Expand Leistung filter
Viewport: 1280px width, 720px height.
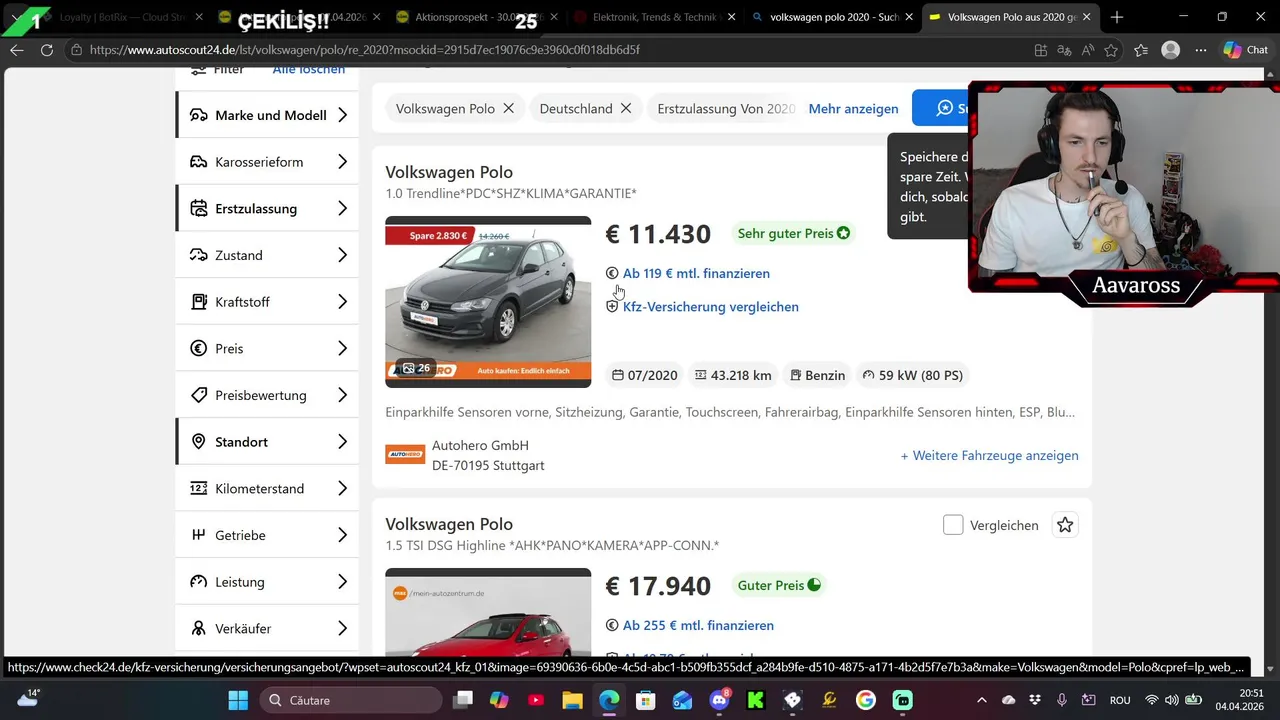click(x=267, y=582)
